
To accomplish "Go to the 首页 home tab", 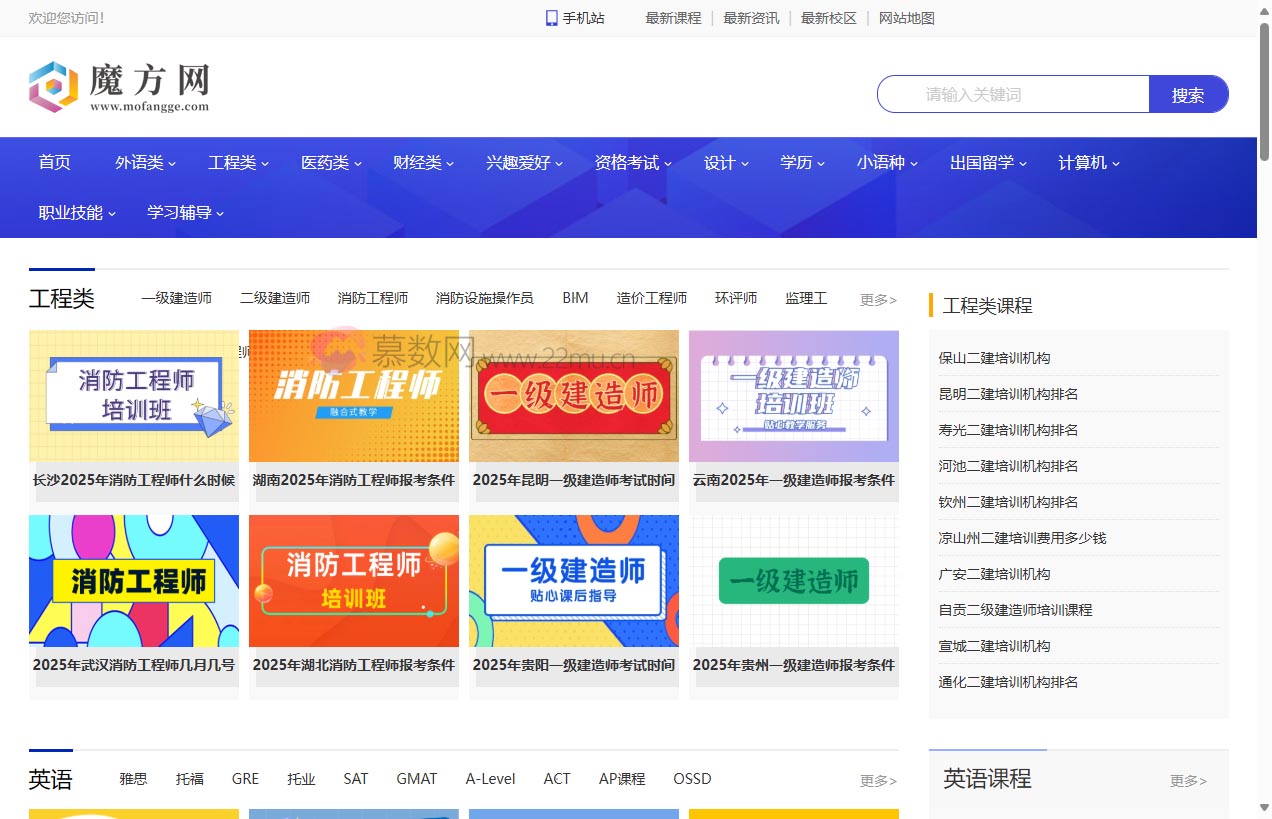I will (x=55, y=162).
